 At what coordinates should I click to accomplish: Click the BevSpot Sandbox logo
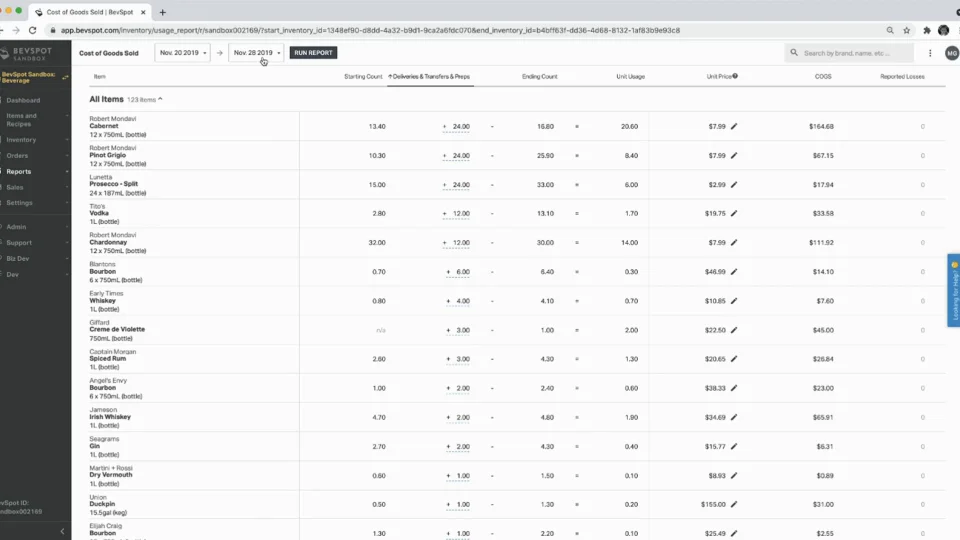28,54
